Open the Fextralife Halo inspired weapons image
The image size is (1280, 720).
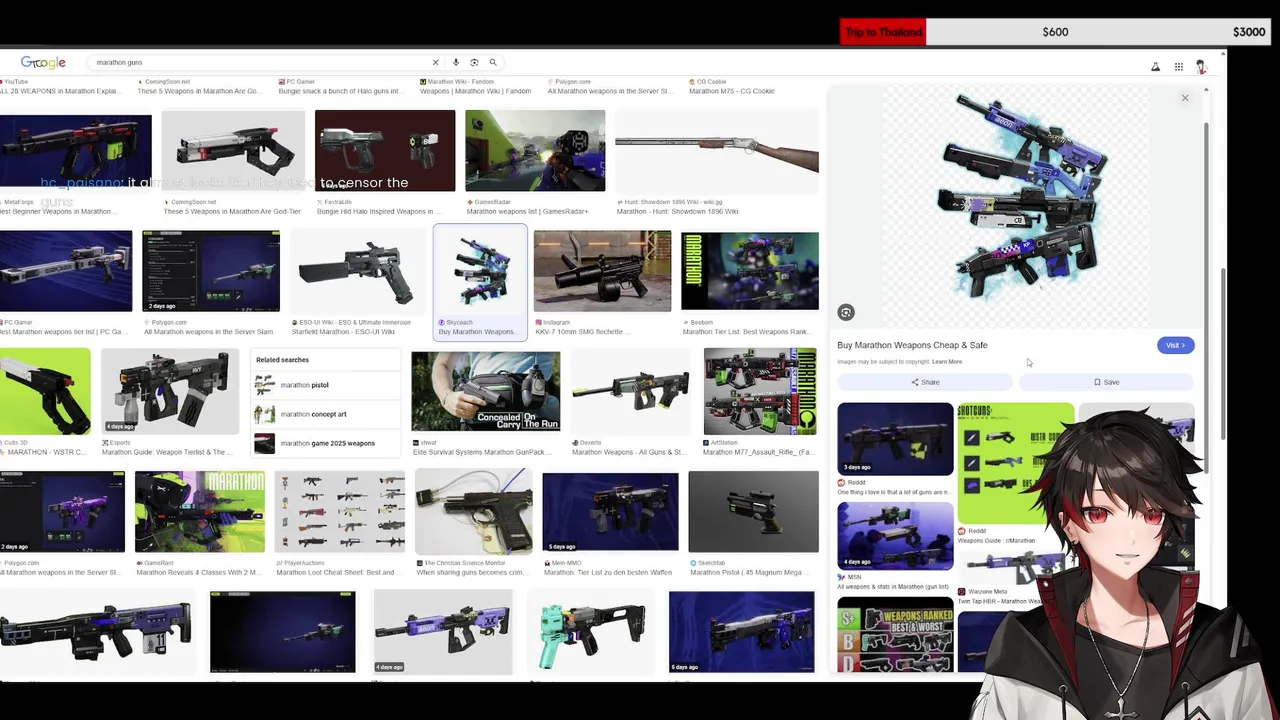385,150
